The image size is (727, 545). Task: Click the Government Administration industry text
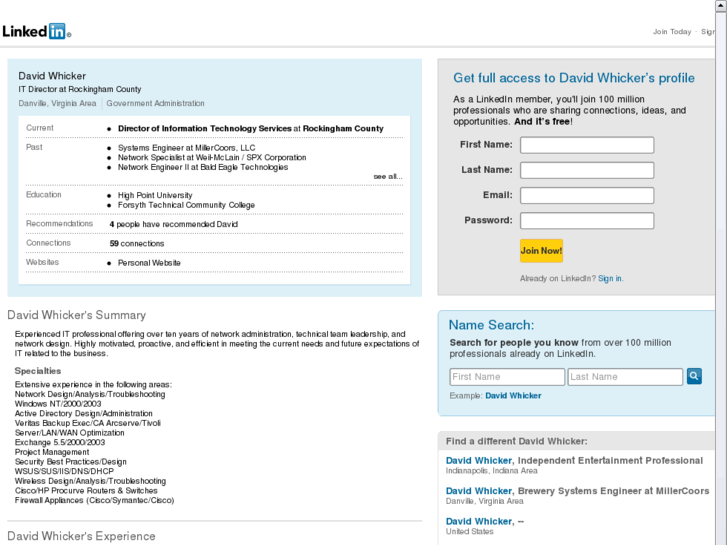pyautogui.click(x=155, y=103)
